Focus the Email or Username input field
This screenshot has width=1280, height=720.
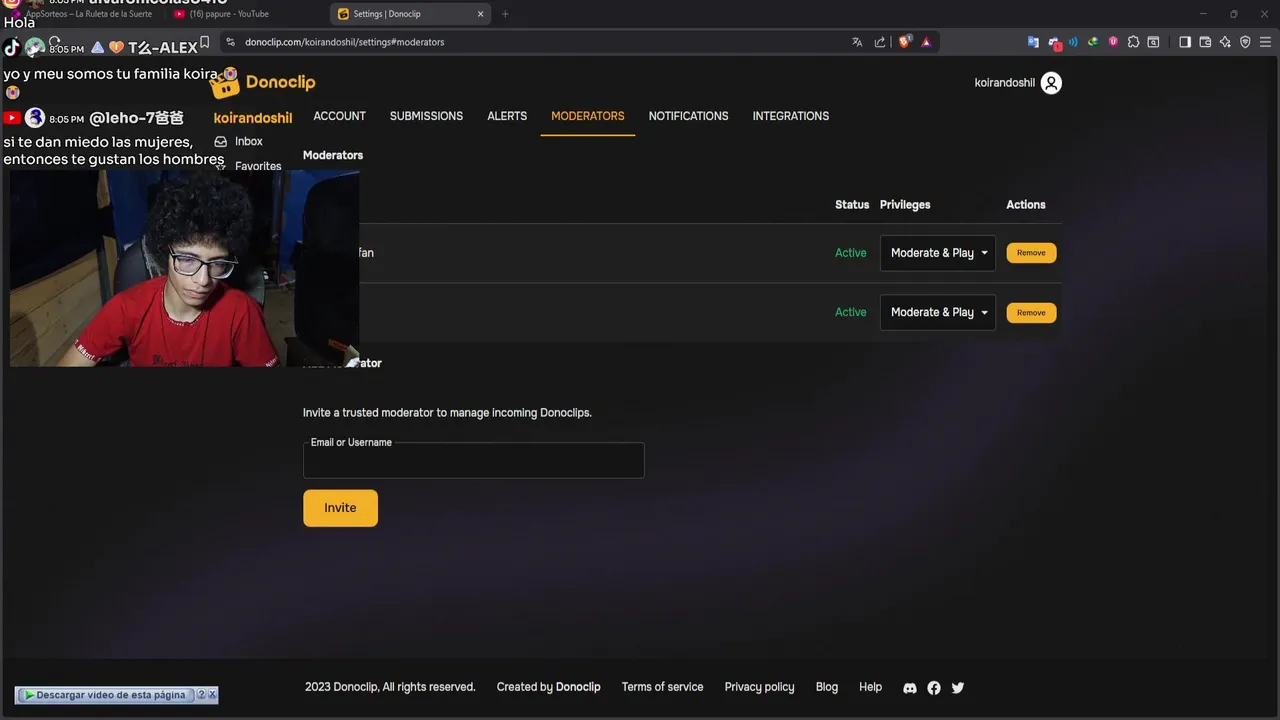(x=474, y=460)
